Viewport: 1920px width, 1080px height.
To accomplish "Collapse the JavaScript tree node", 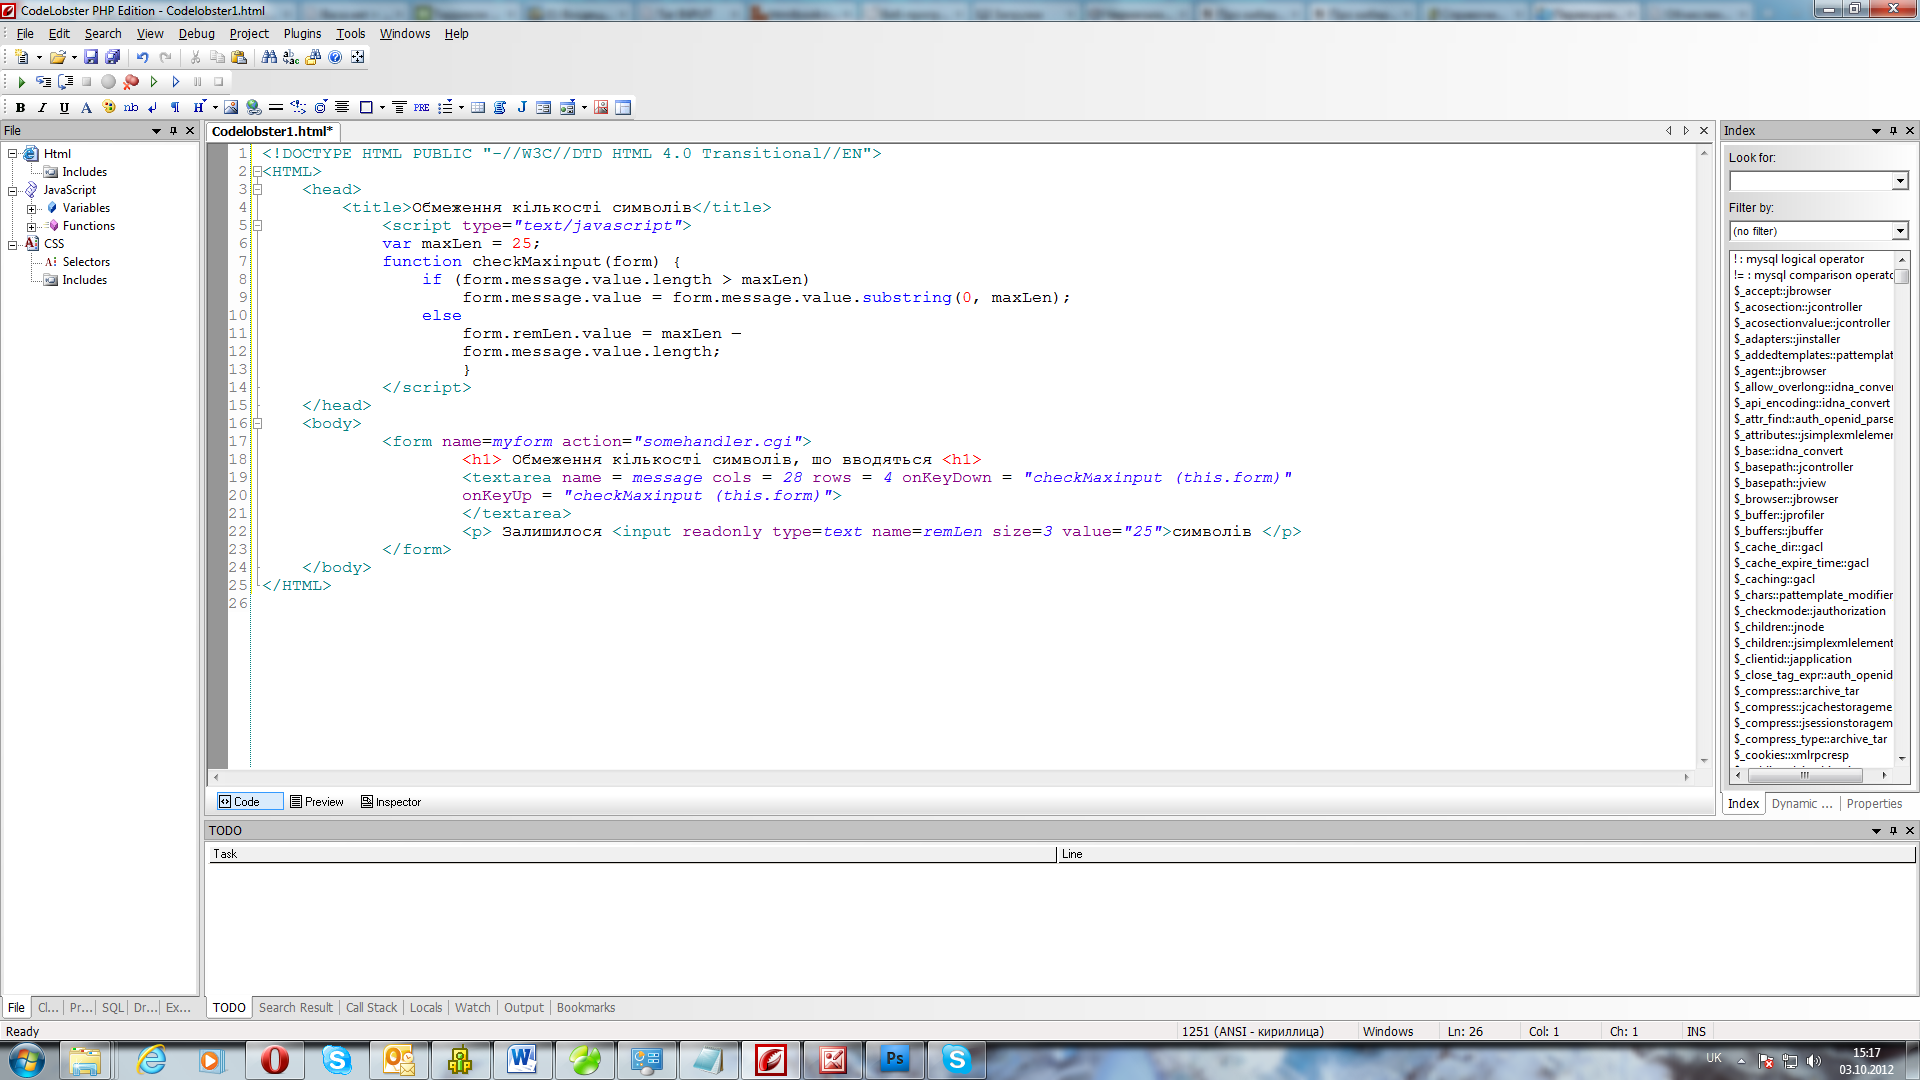I will click(13, 190).
